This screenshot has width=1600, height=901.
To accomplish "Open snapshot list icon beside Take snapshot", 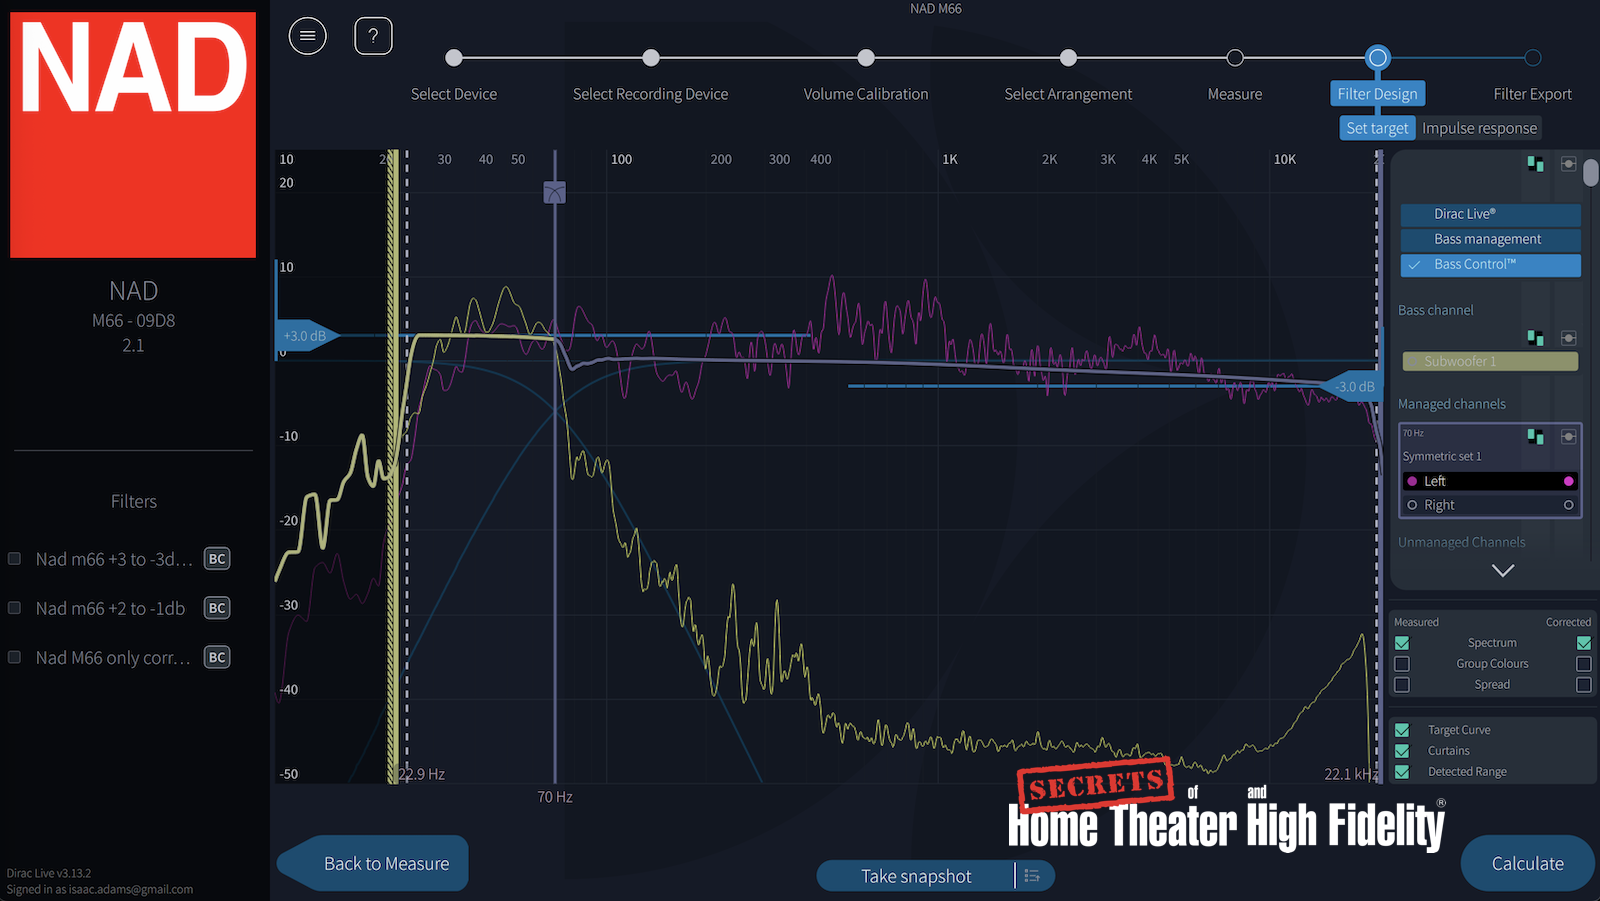I will pyautogui.click(x=1033, y=876).
